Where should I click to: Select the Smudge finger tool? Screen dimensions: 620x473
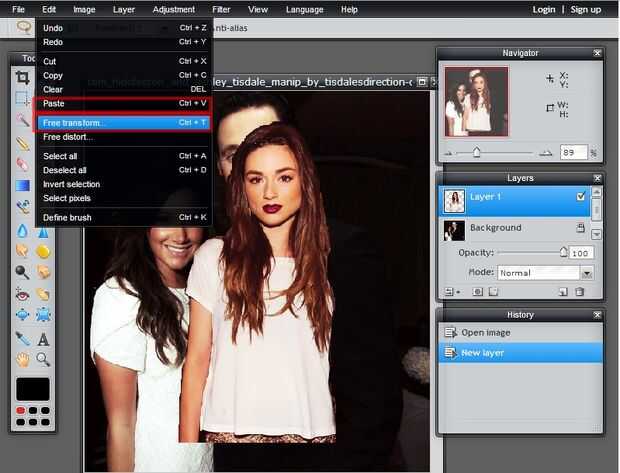23,251
